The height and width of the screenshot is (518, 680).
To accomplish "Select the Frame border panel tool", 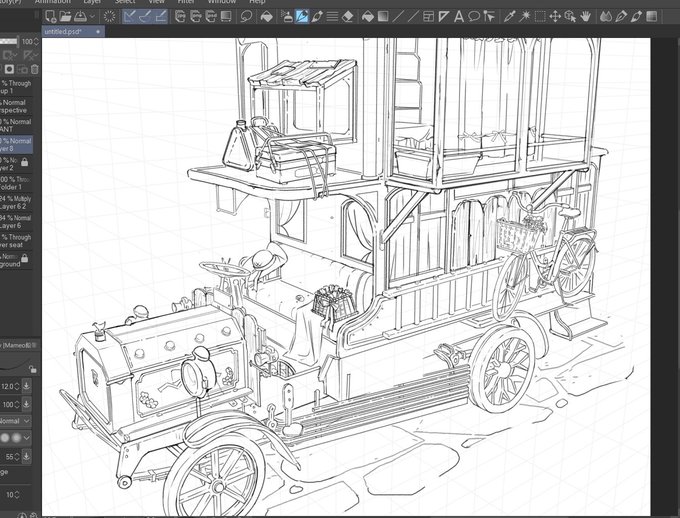I will (428, 16).
